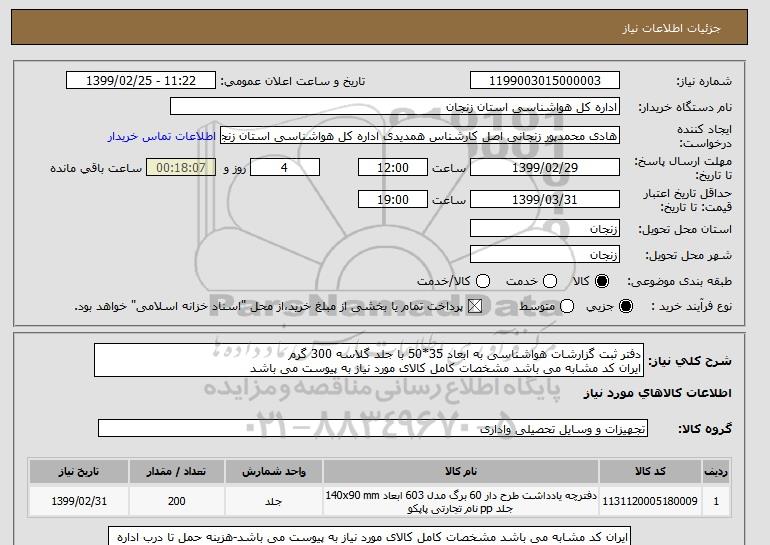The image size is (770, 545).
Task: Click the delivery city field زنجان
Action: [x=545, y=254]
